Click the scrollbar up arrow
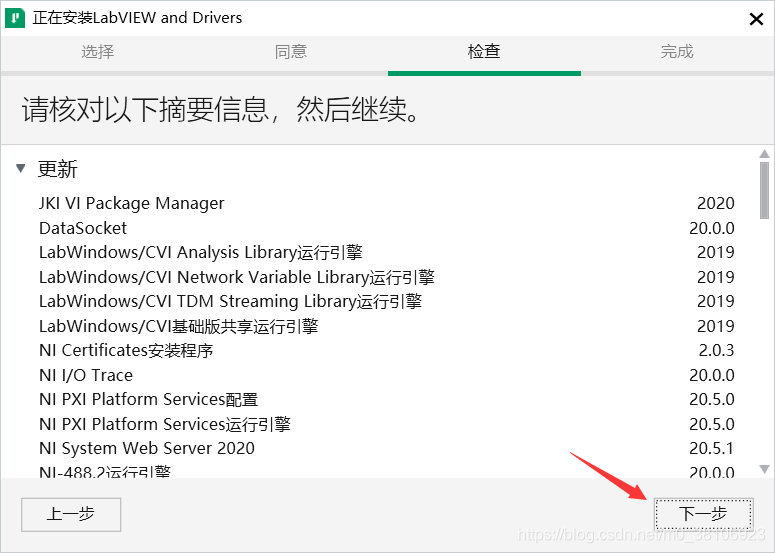775x553 pixels. [764, 154]
